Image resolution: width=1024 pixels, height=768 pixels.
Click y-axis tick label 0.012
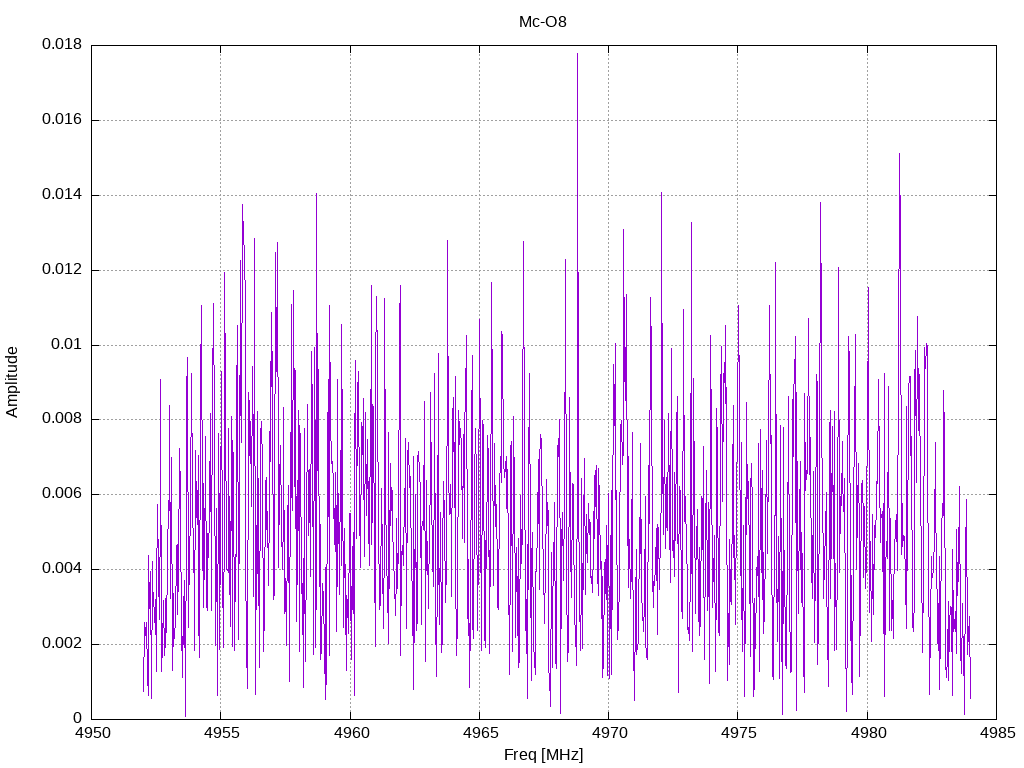click(x=62, y=269)
